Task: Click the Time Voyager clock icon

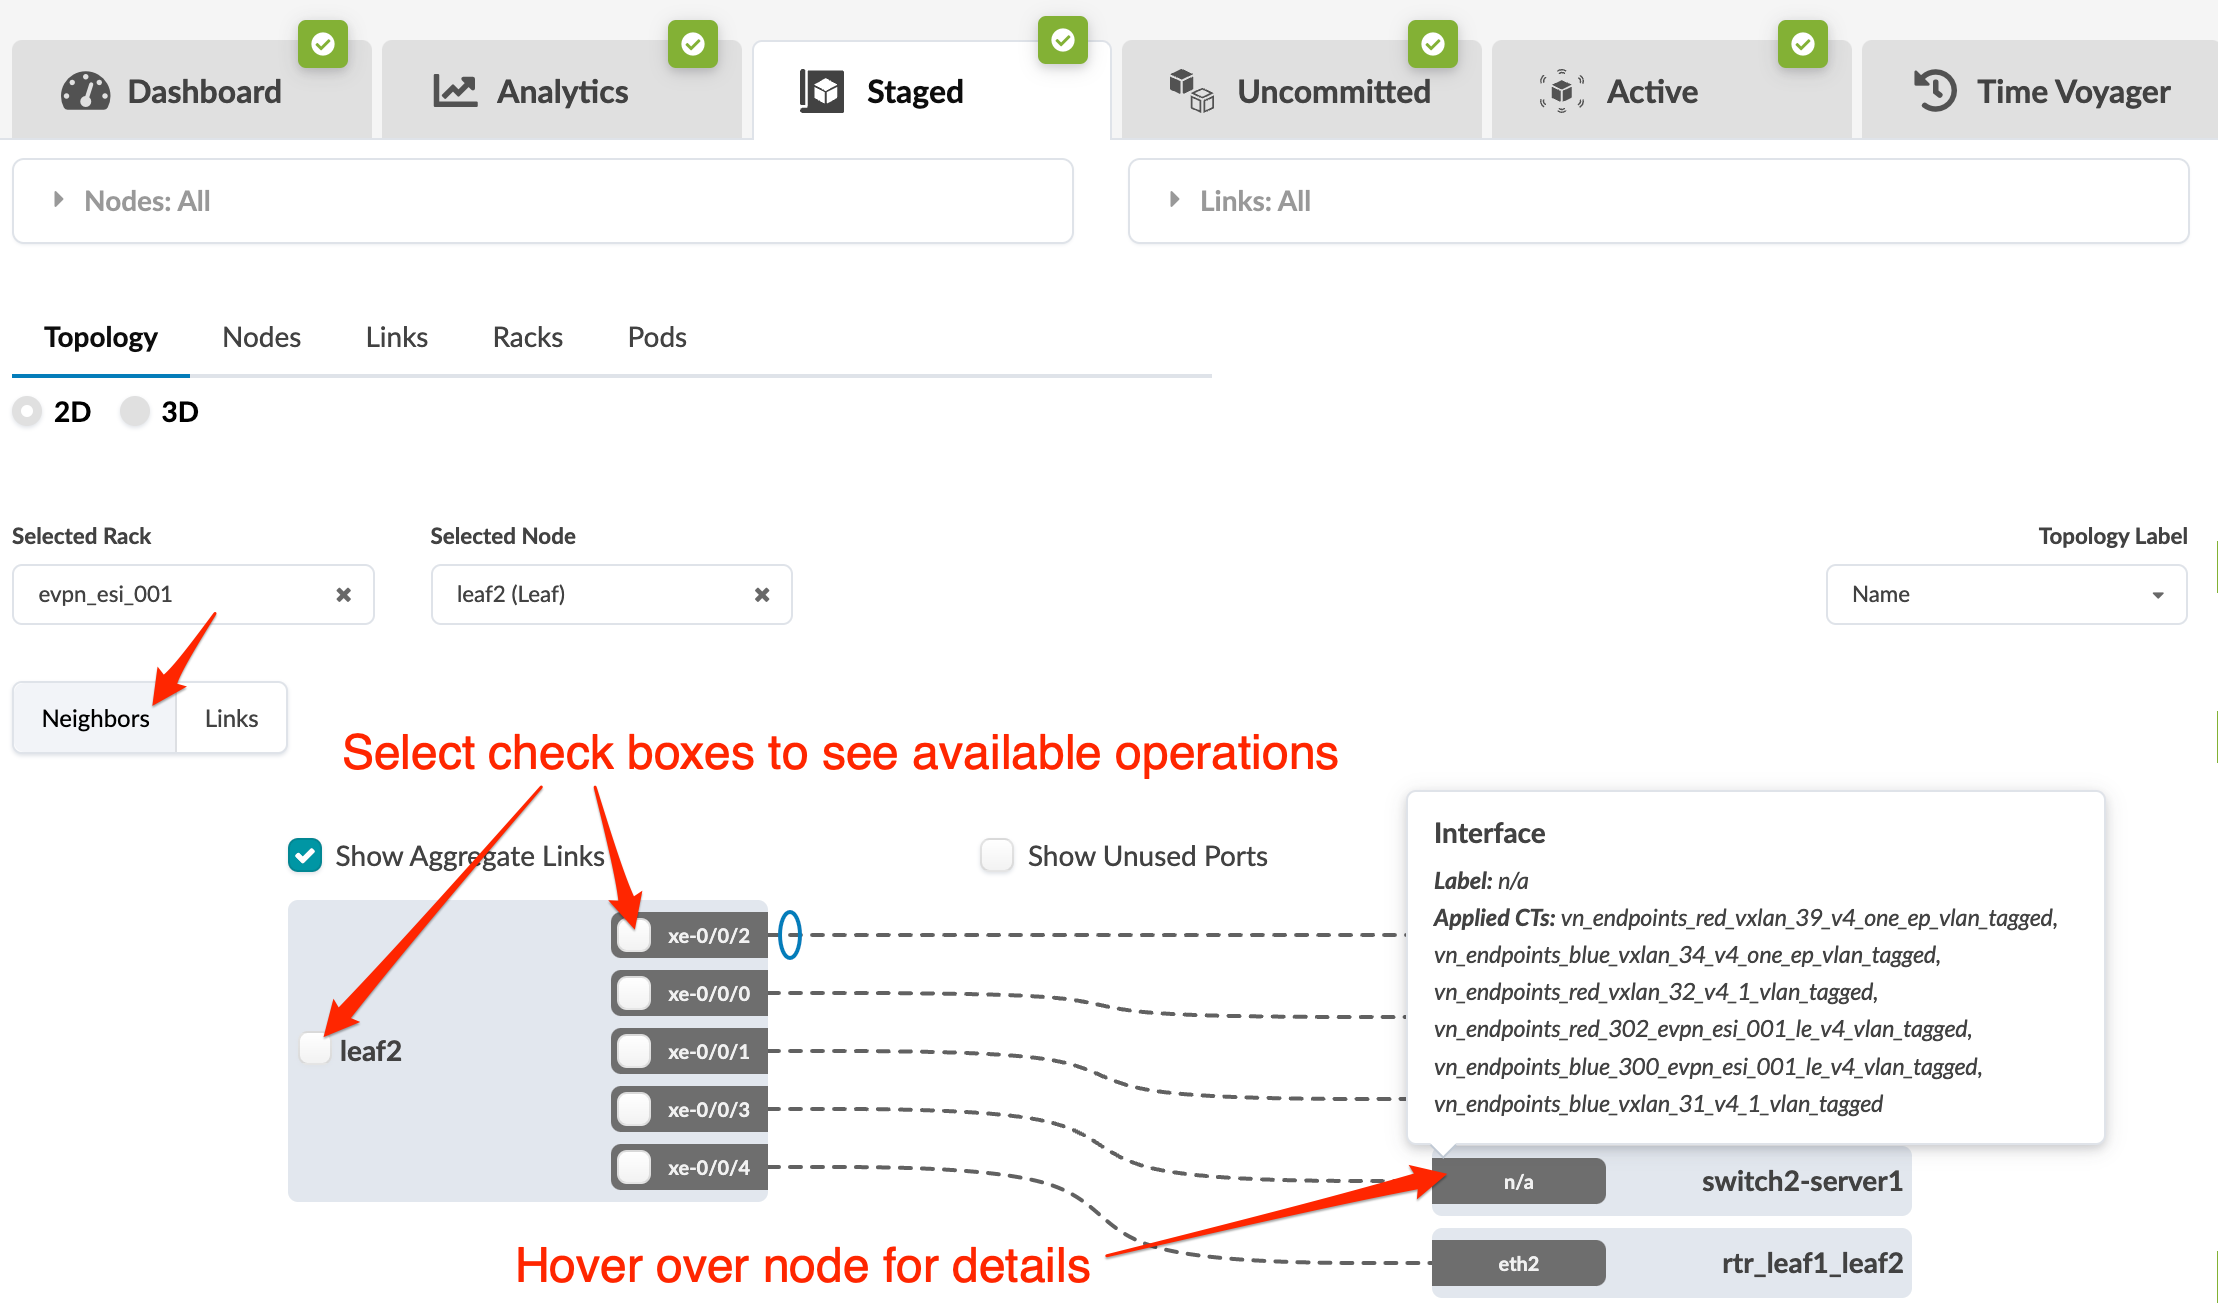Action: point(1934,91)
